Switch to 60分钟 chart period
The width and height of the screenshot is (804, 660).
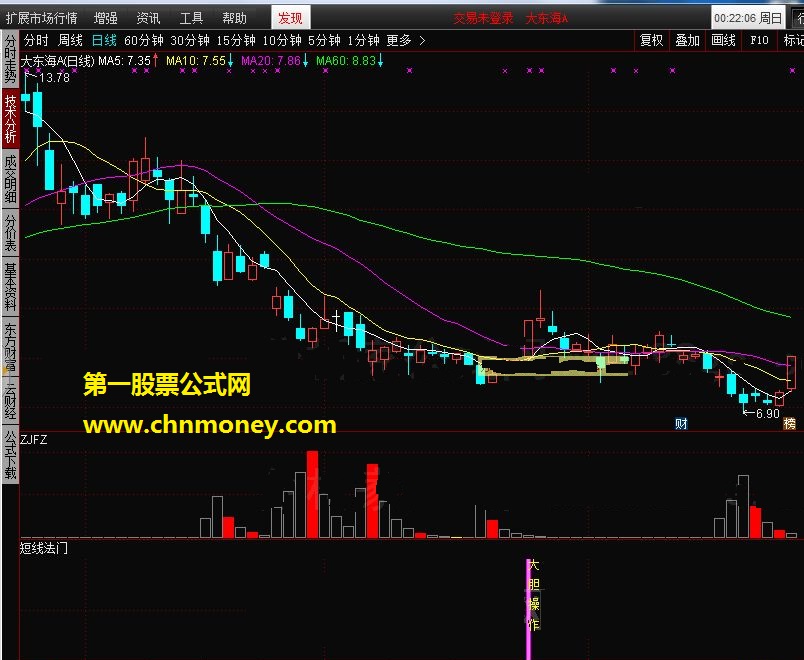pos(144,40)
